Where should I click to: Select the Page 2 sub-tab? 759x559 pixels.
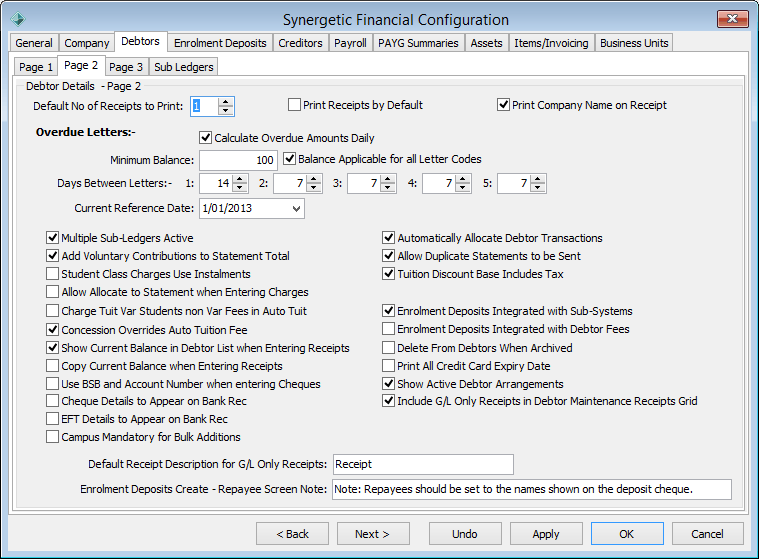point(81,65)
